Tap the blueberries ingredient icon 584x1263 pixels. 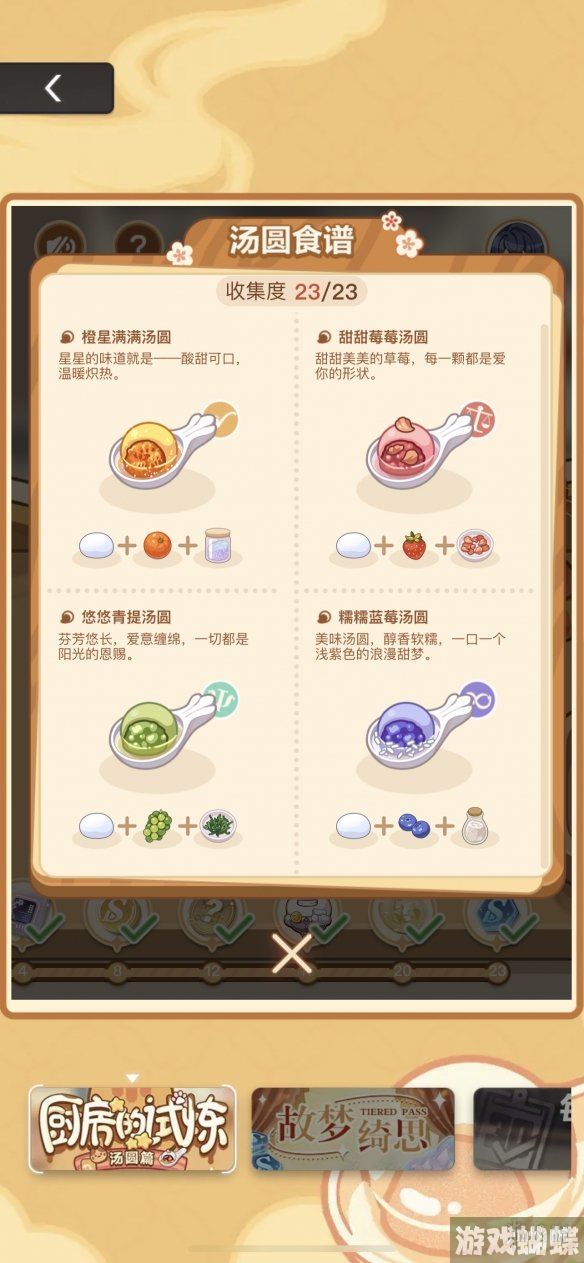[x=413, y=825]
